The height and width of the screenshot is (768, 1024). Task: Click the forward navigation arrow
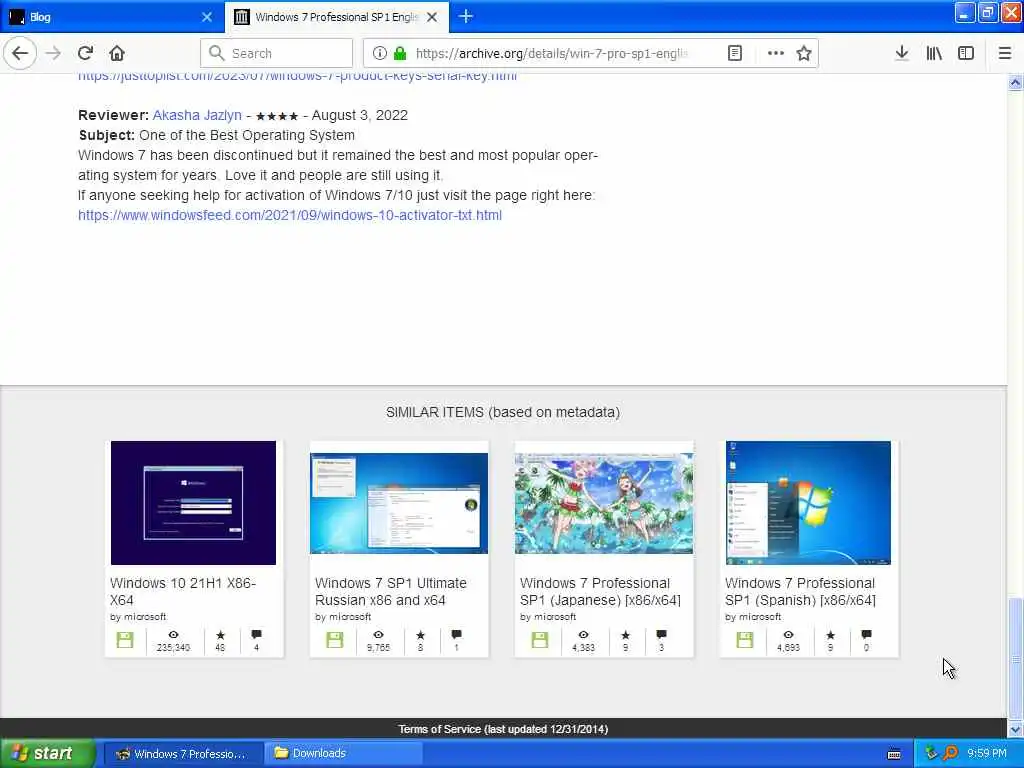tap(54, 53)
